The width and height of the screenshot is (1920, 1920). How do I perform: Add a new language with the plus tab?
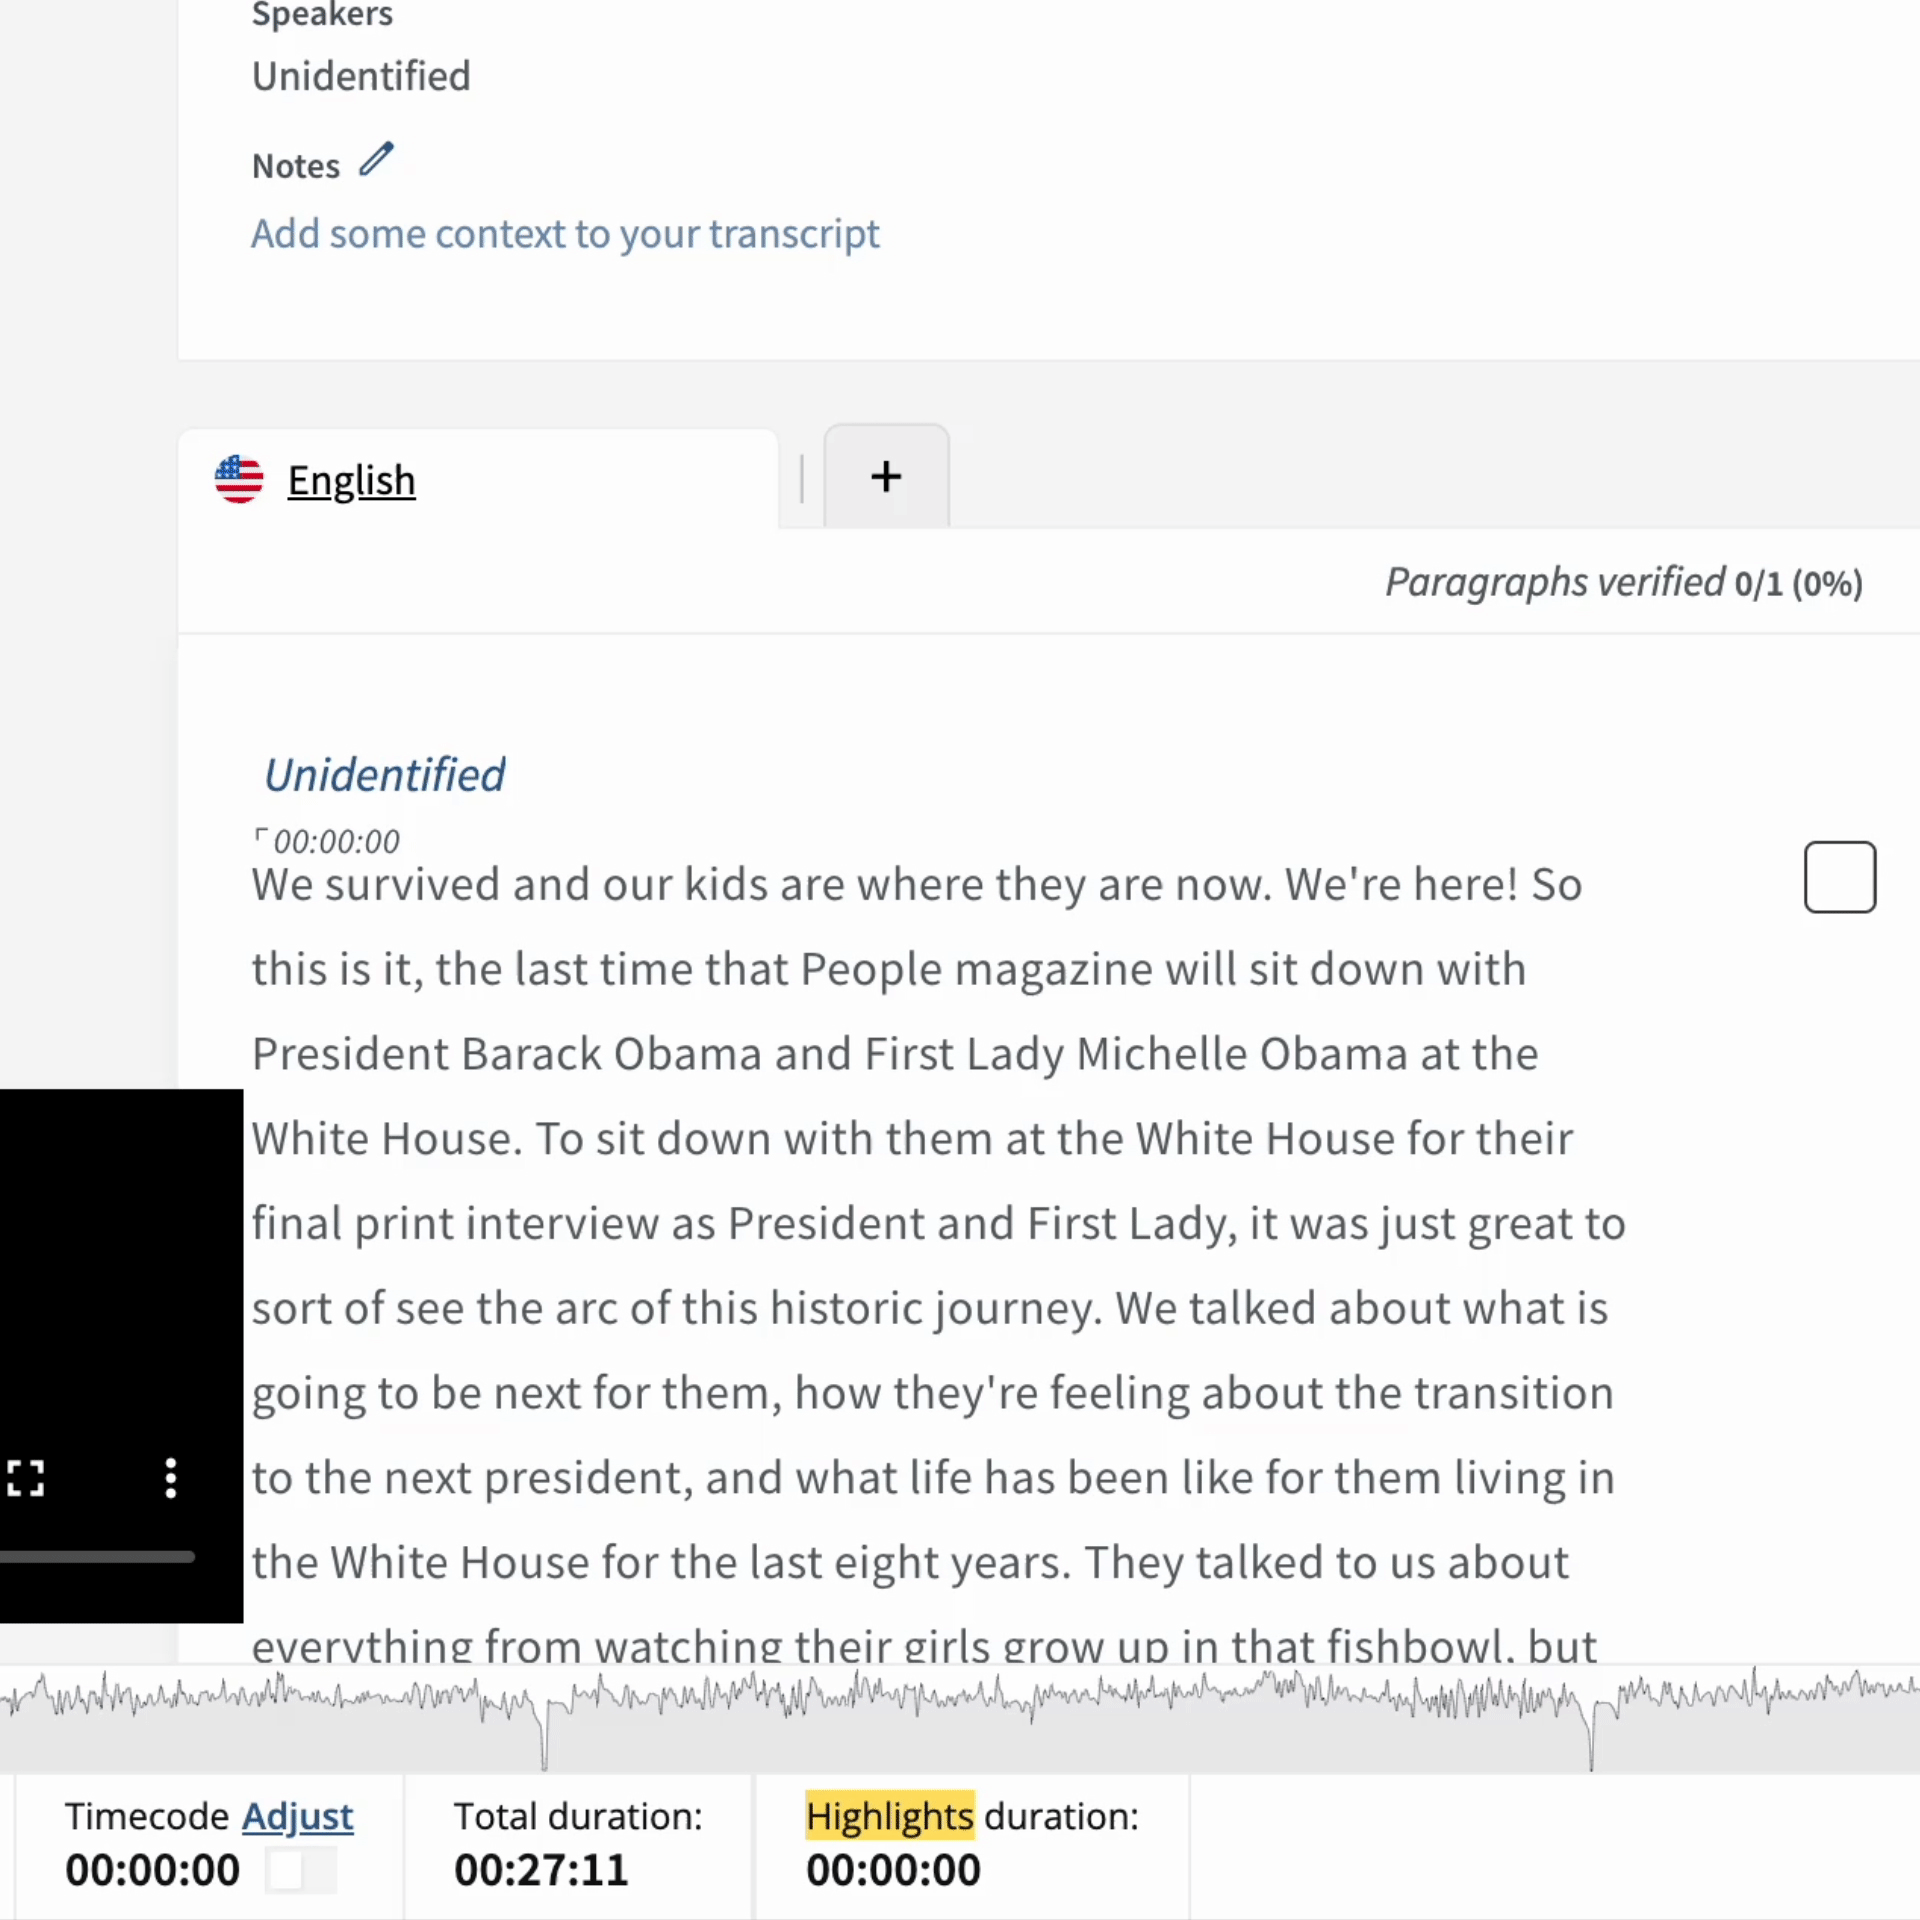click(x=885, y=477)
